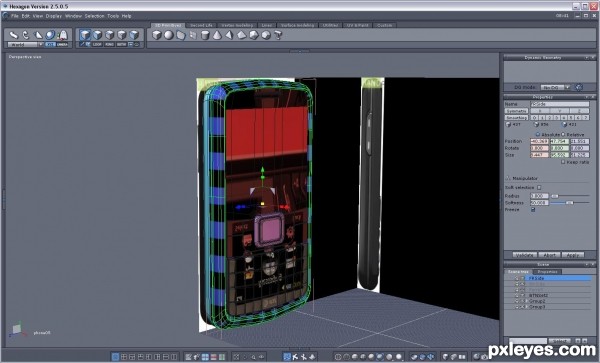Screen dimensions: 600x363
Task: Insert the 3D Text primitive
Action: (x=278, y=35)
